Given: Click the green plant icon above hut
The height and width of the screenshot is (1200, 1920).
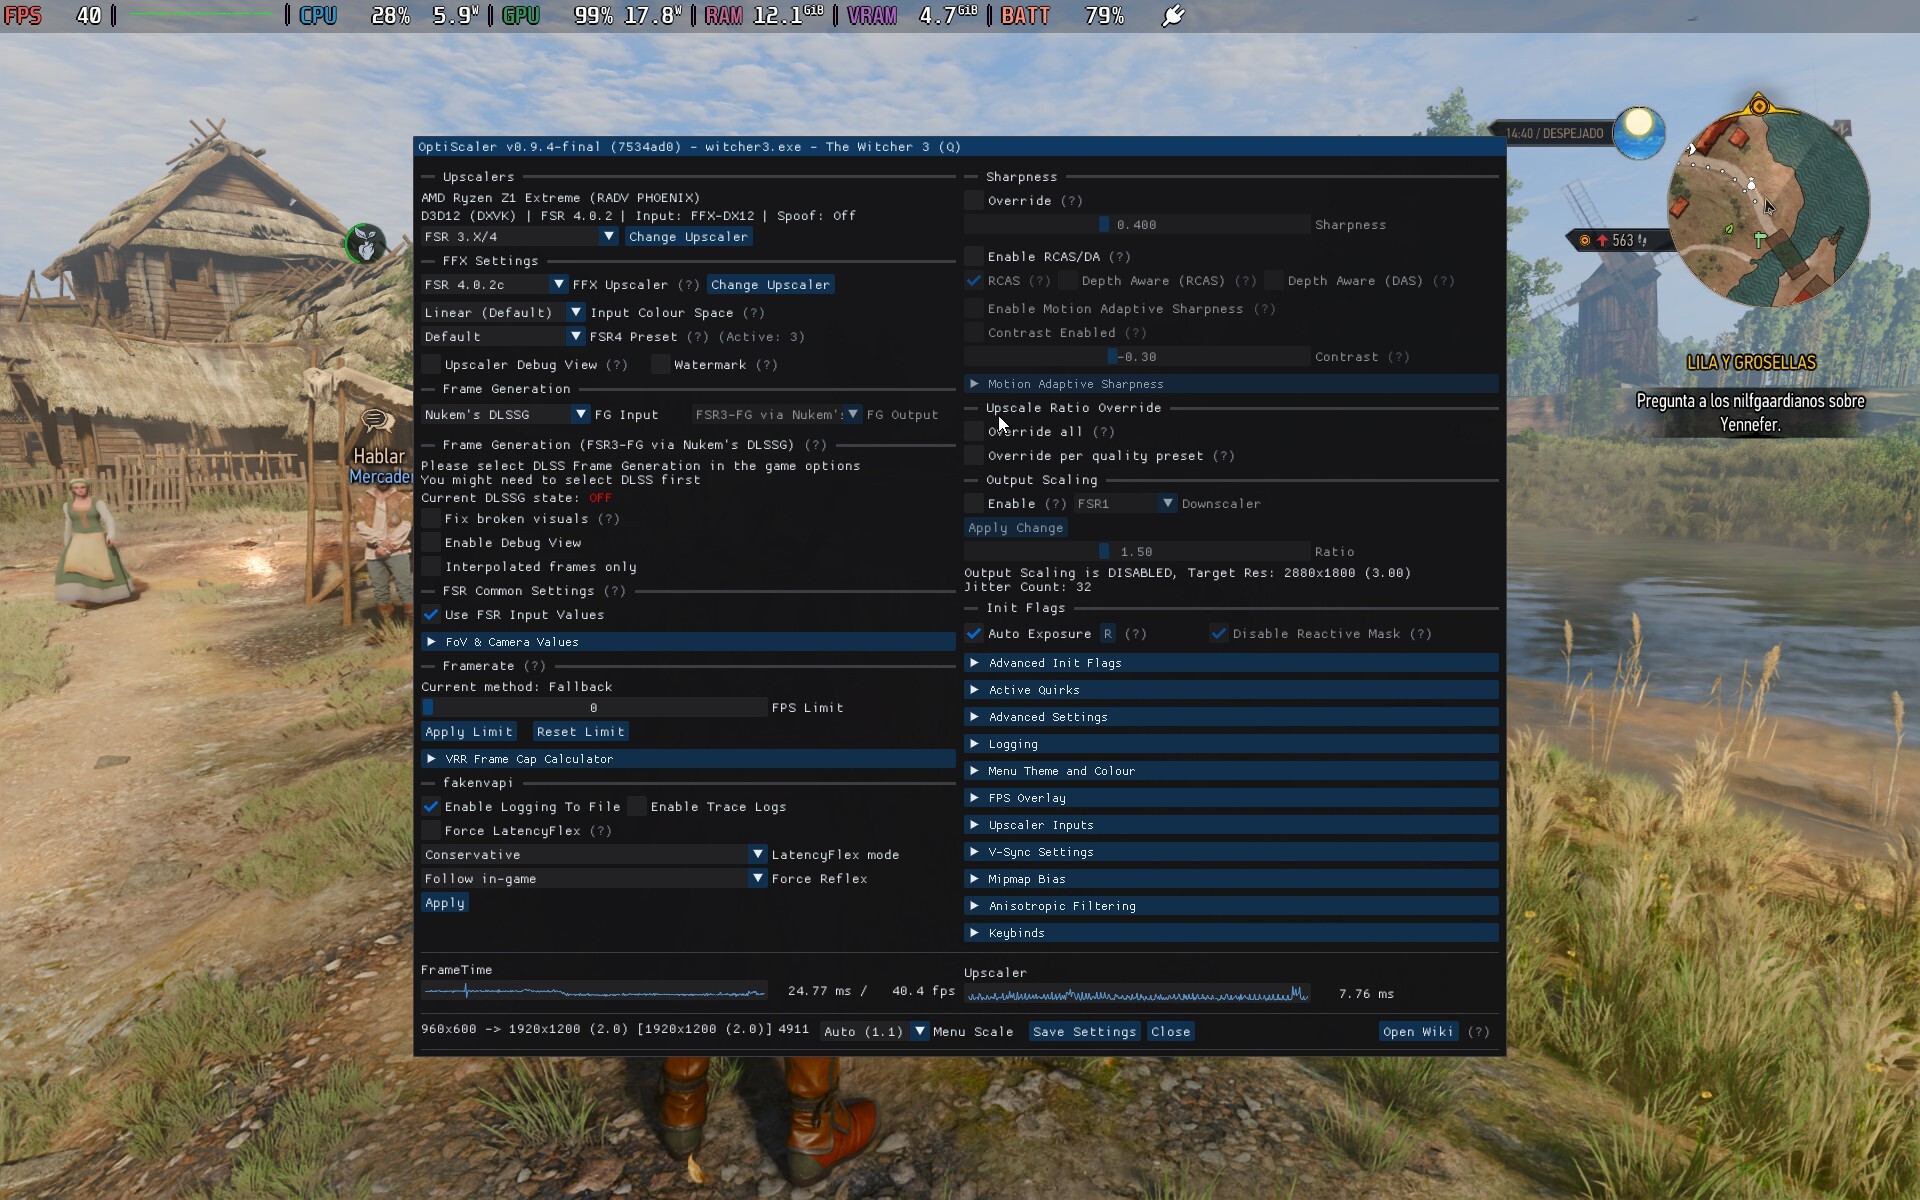Looking at the screenshot, I should [x=366, y=243].
